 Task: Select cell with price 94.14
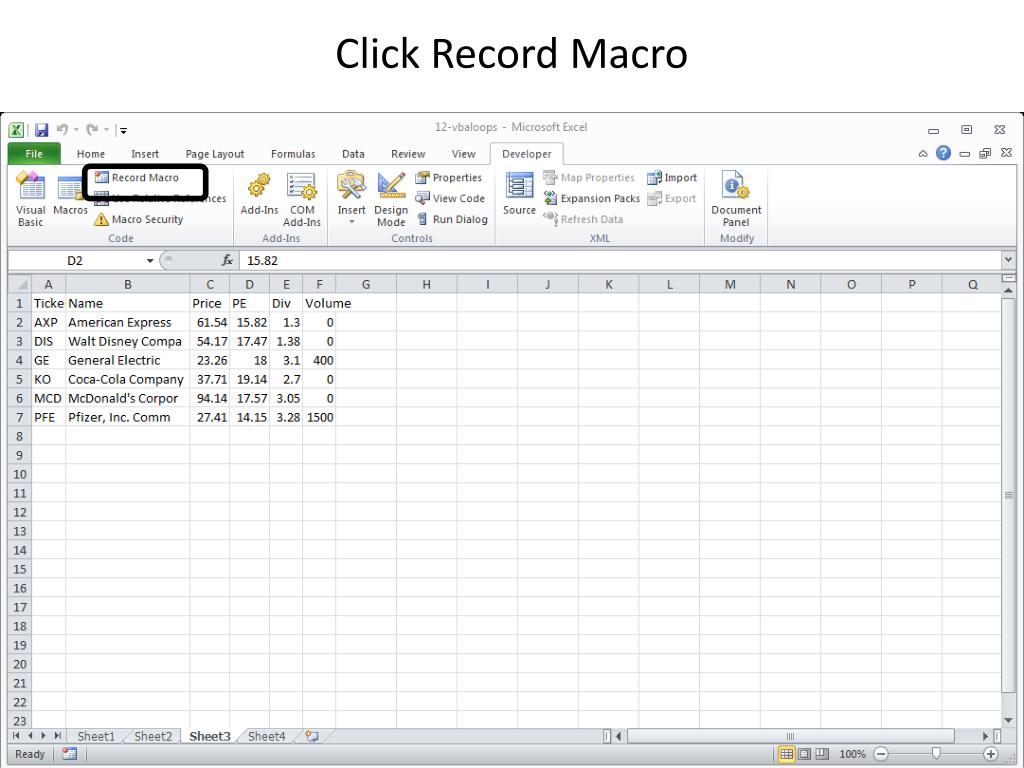coord(210,398)
